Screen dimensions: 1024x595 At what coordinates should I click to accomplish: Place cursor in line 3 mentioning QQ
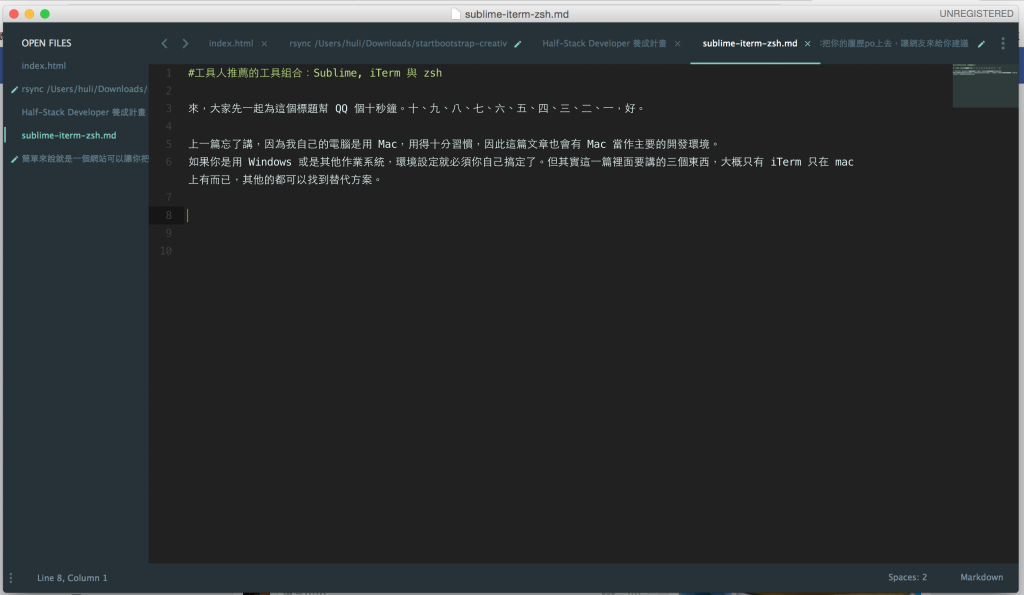click(417, 108)
